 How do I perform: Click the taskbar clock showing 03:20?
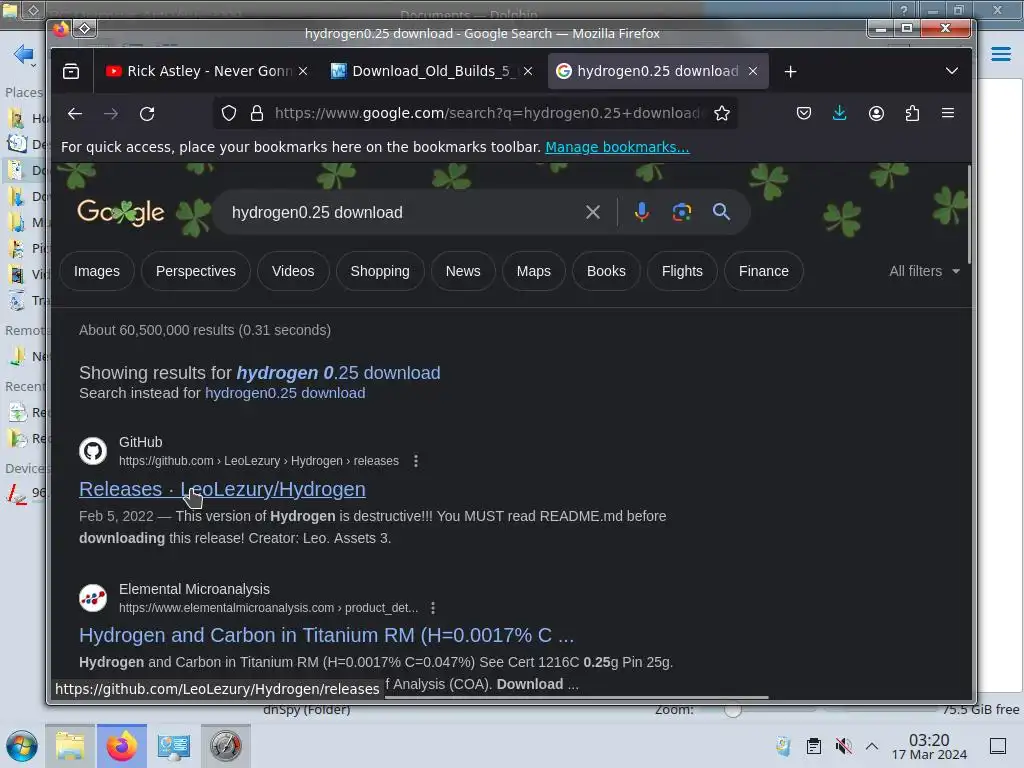tap(929, 746)
